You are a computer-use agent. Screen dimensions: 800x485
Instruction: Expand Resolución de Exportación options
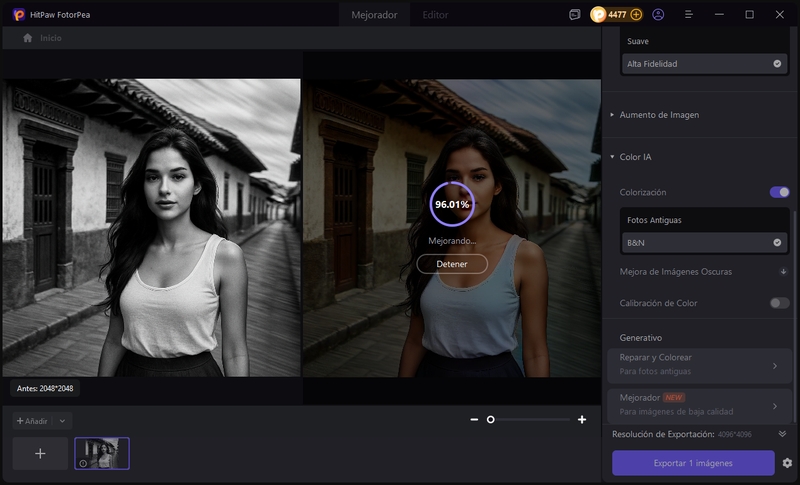[782, 434]
